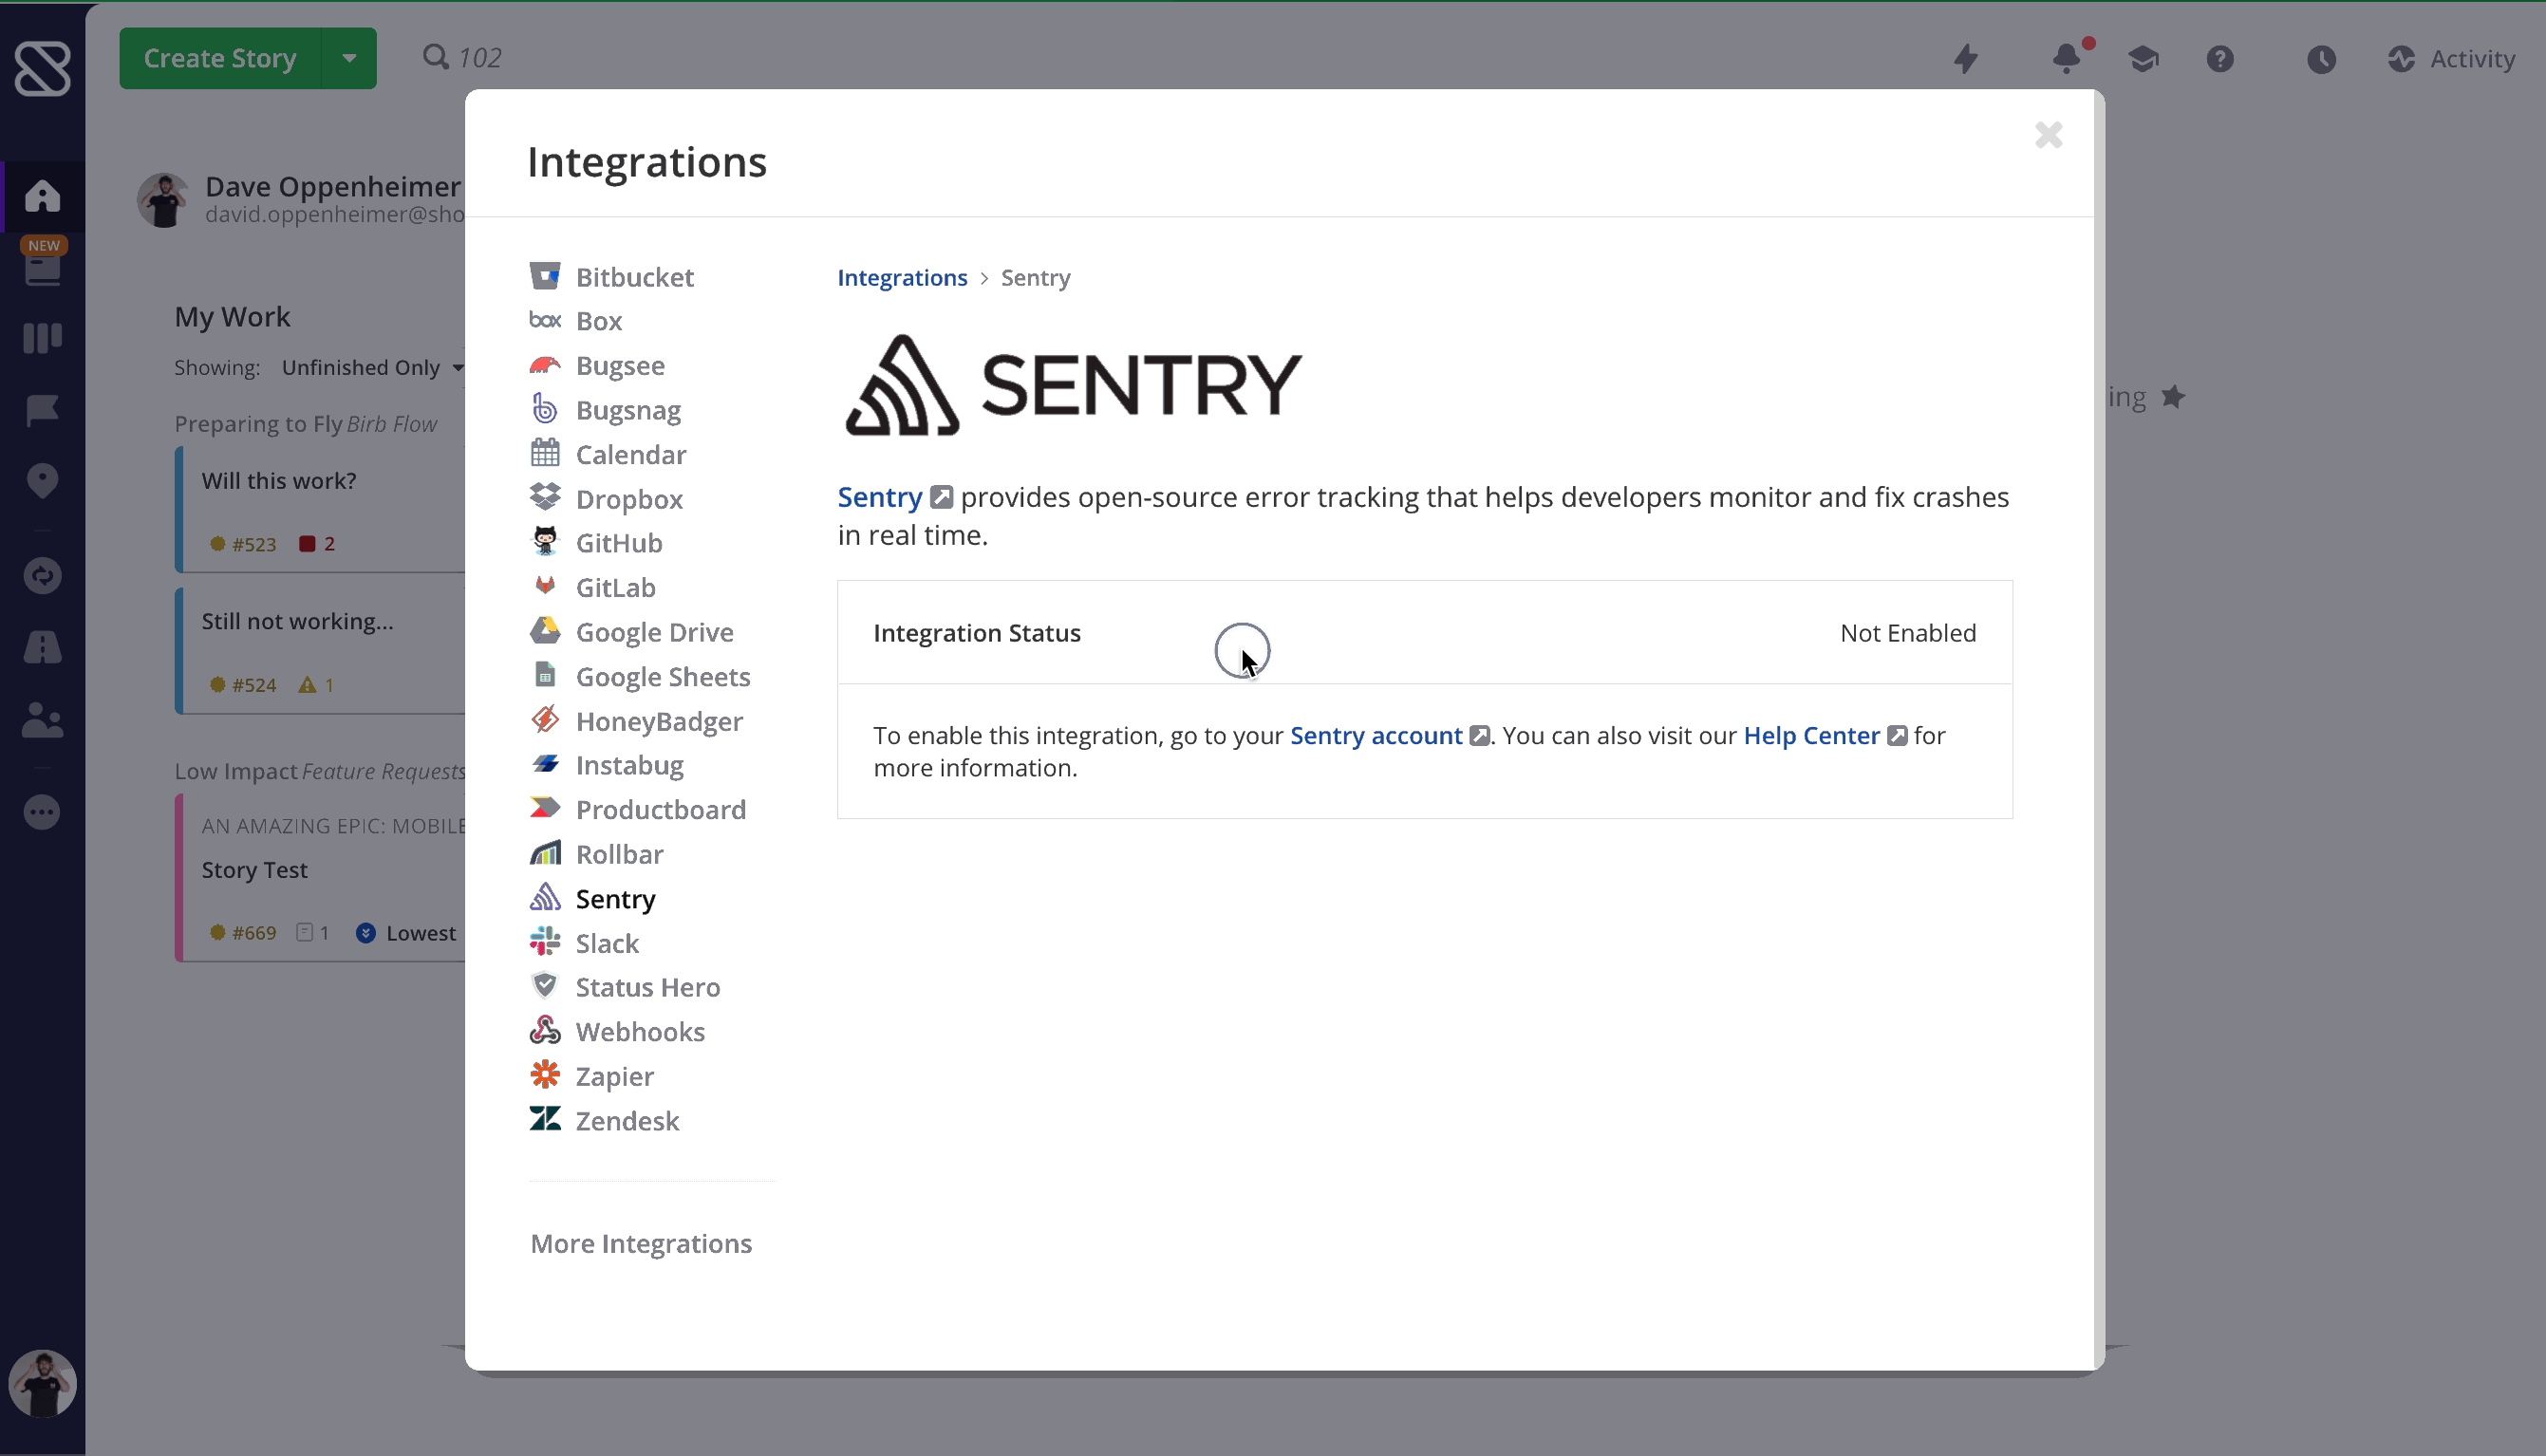Close the Integrations dialog
This screenshot has width=2546, height=1456.
click(x=2048, y=135)
